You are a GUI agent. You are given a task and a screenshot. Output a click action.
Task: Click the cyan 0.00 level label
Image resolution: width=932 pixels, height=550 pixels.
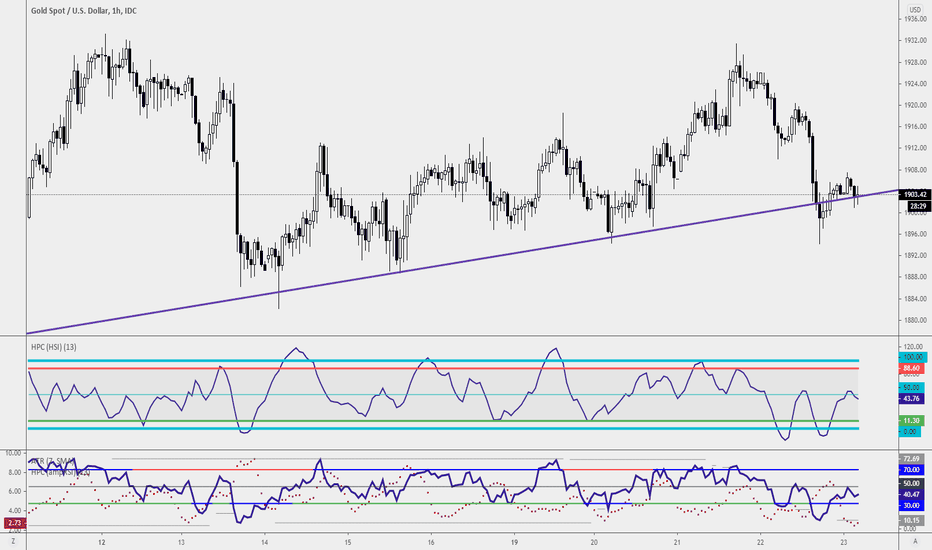pyautogui.click(x=909, y=432)
